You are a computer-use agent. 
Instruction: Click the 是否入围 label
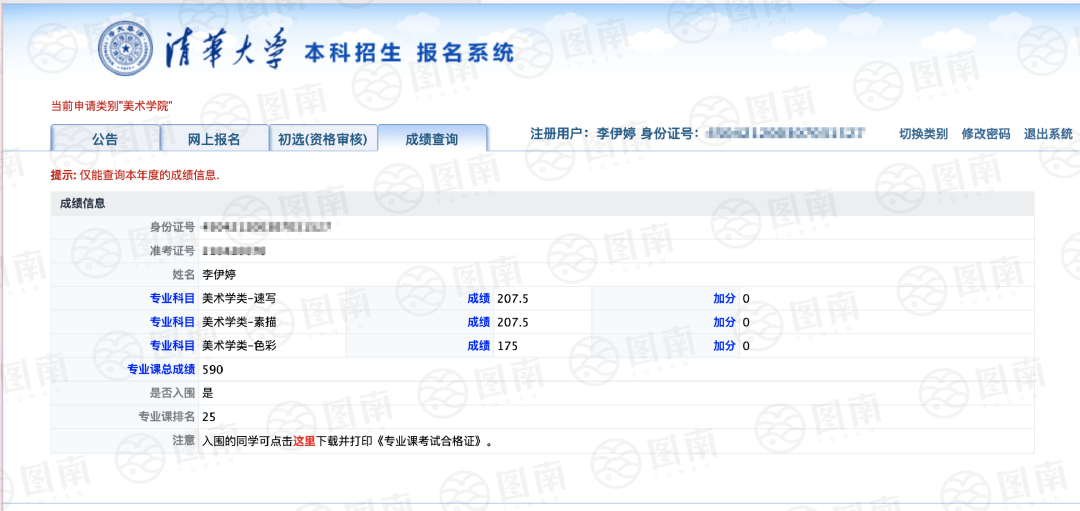(172, 393)
